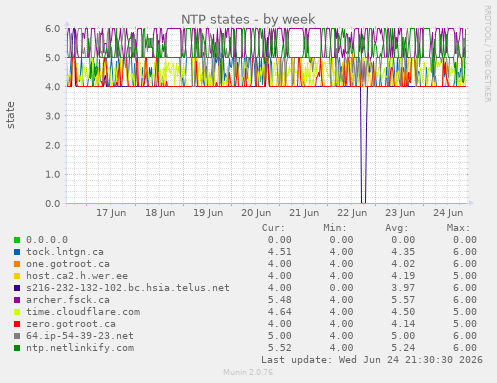
Task: Click the purple swatch for archer.fsck.ca
Action: pyautogui.click(x=17, y=300)
